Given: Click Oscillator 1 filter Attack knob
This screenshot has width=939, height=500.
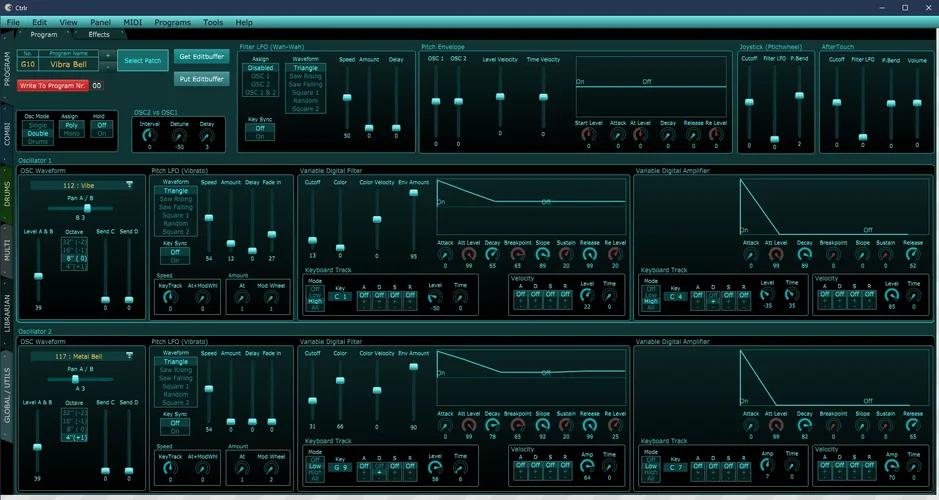Looking at the screenshot, I should click(x=445, y=255).
